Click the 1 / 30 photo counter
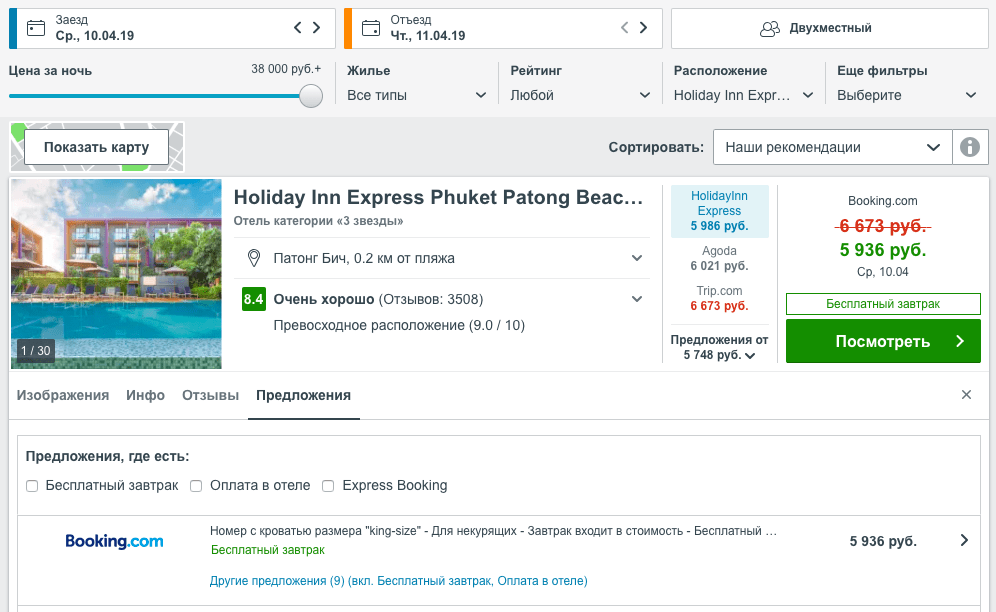Viewport: 996px width, 612px height. pos(36,350)
